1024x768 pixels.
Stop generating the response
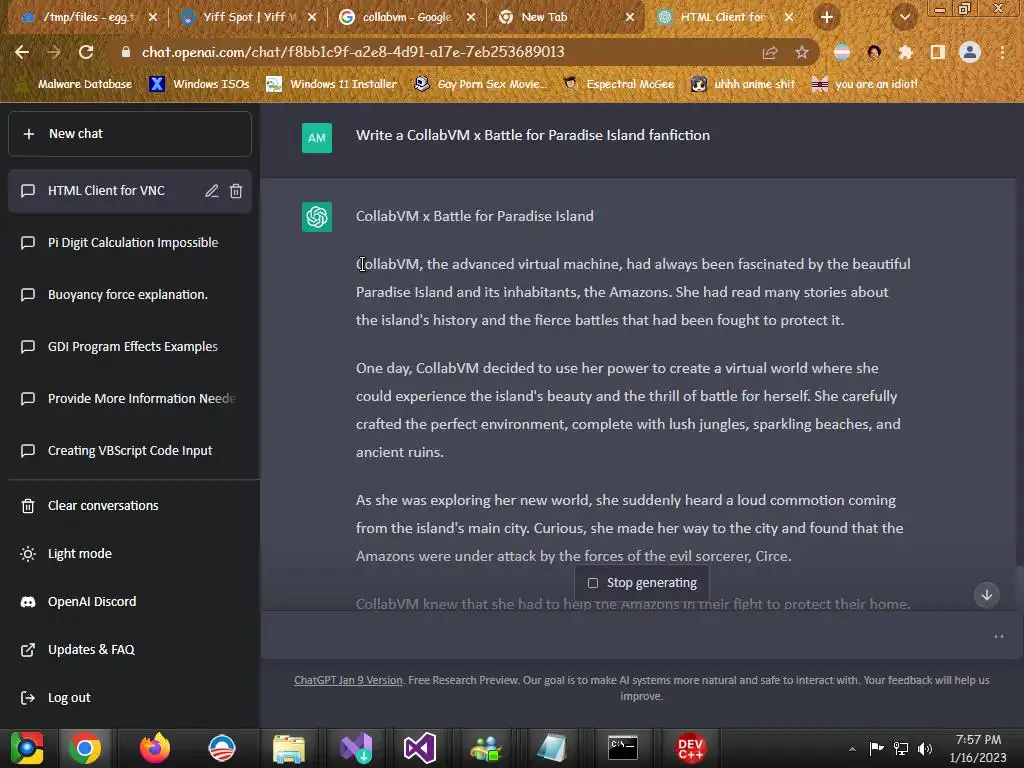642,583
